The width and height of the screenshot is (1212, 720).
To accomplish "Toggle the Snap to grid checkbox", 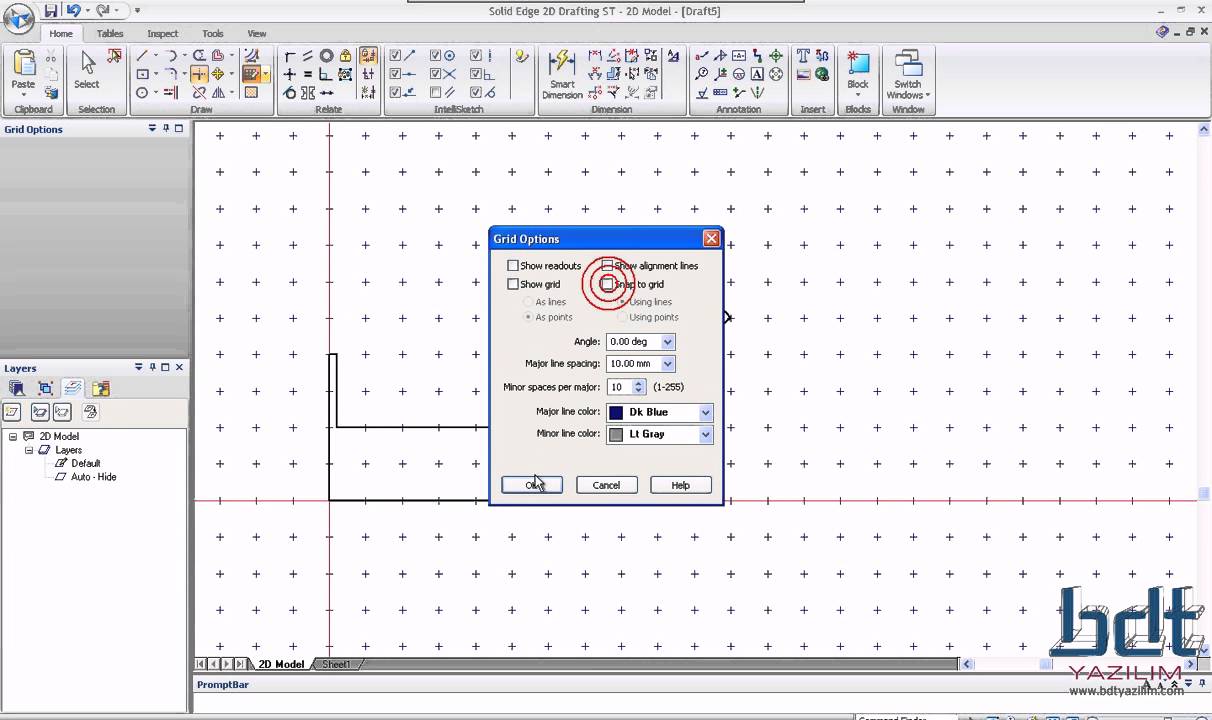I will (607, 284).
